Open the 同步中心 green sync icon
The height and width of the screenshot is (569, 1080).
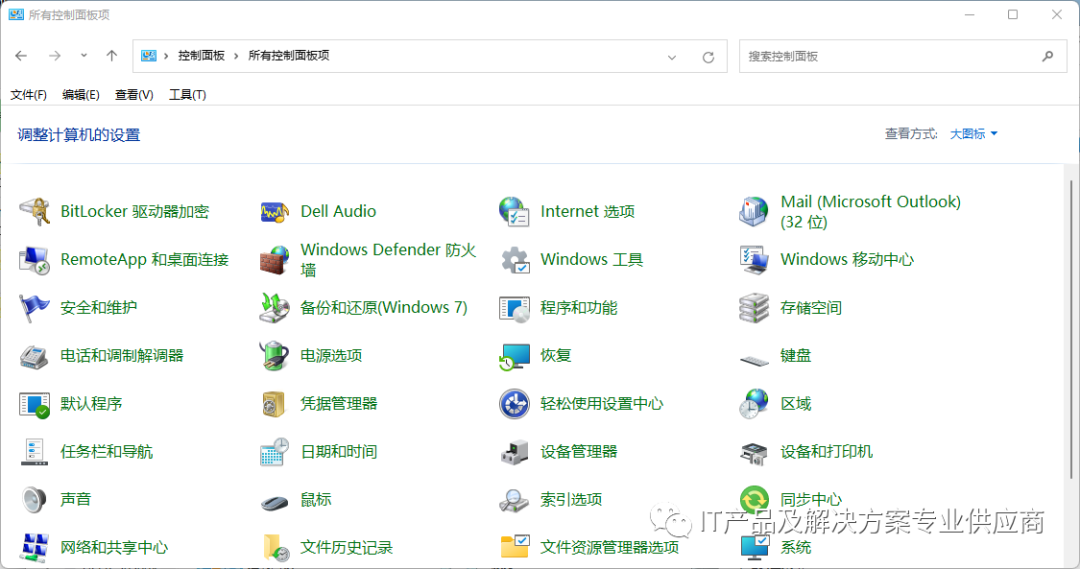[754, 499]
